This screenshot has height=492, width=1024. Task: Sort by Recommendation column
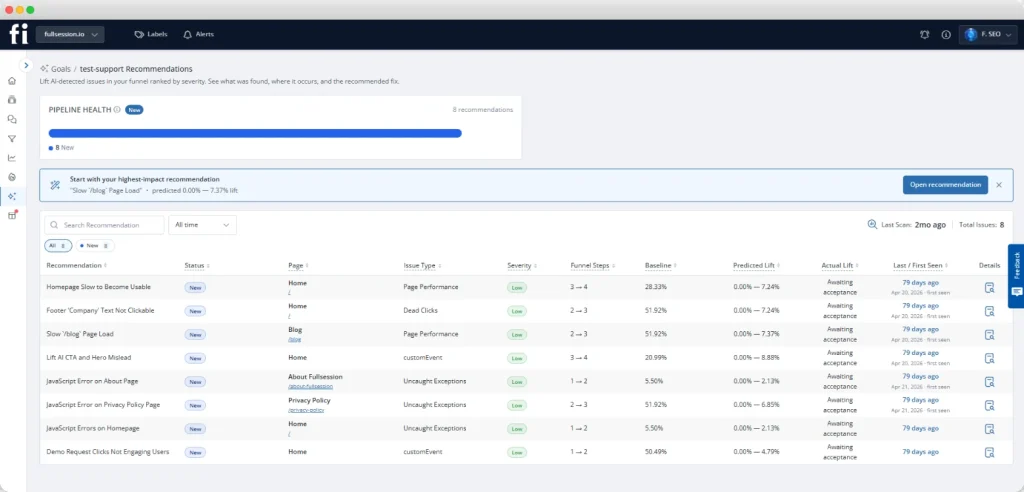click(76, 265)
